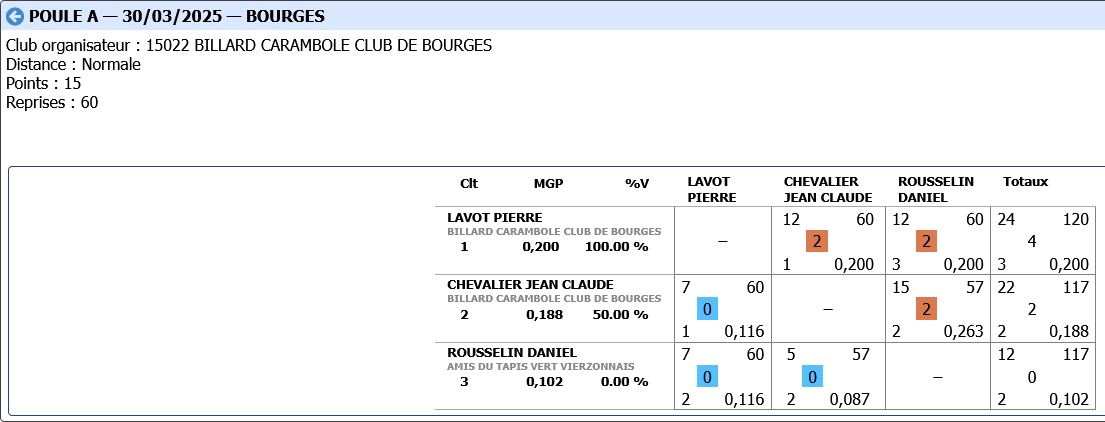Click the 0,263 average value
1105x422 pixels.
963,331
